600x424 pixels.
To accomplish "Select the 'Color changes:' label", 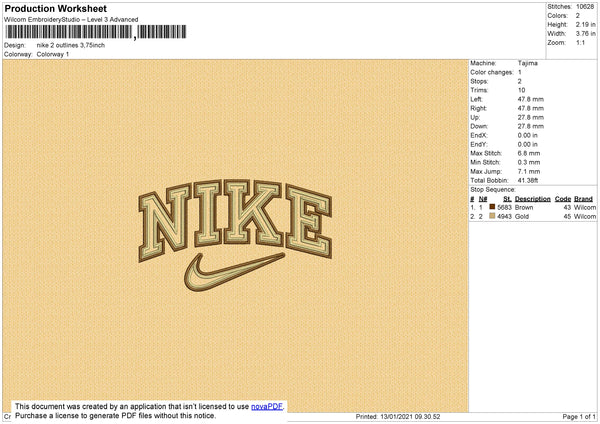I will 492,72.
